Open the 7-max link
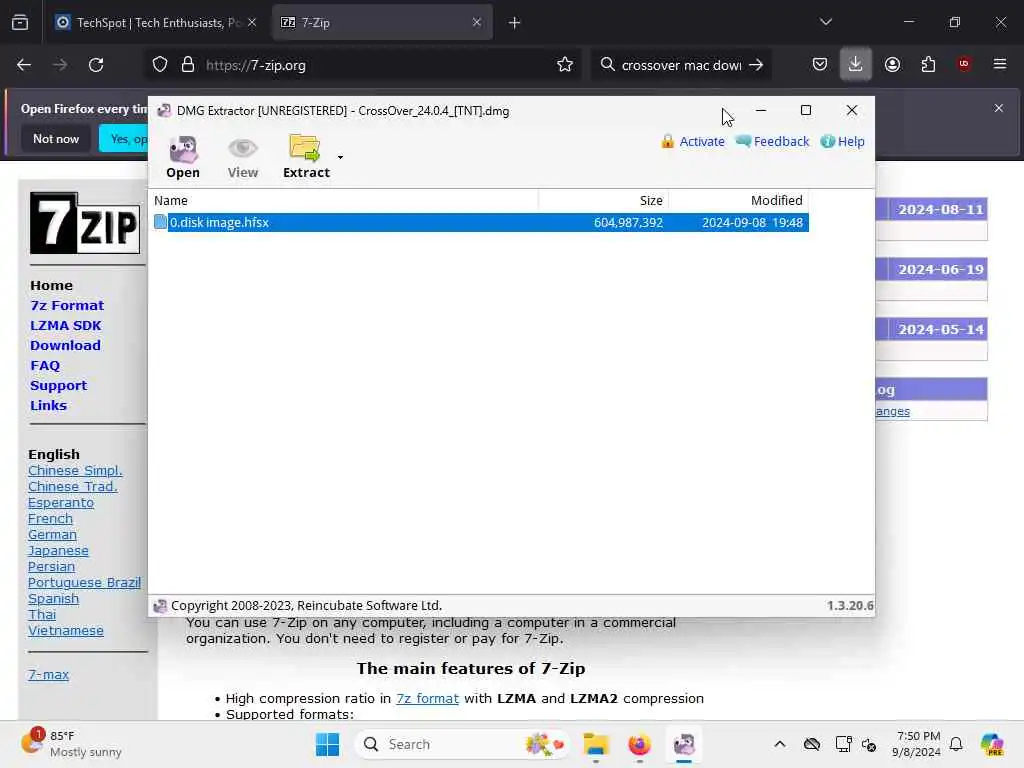Screen dimensions: 1024x768 pos(48,675)
